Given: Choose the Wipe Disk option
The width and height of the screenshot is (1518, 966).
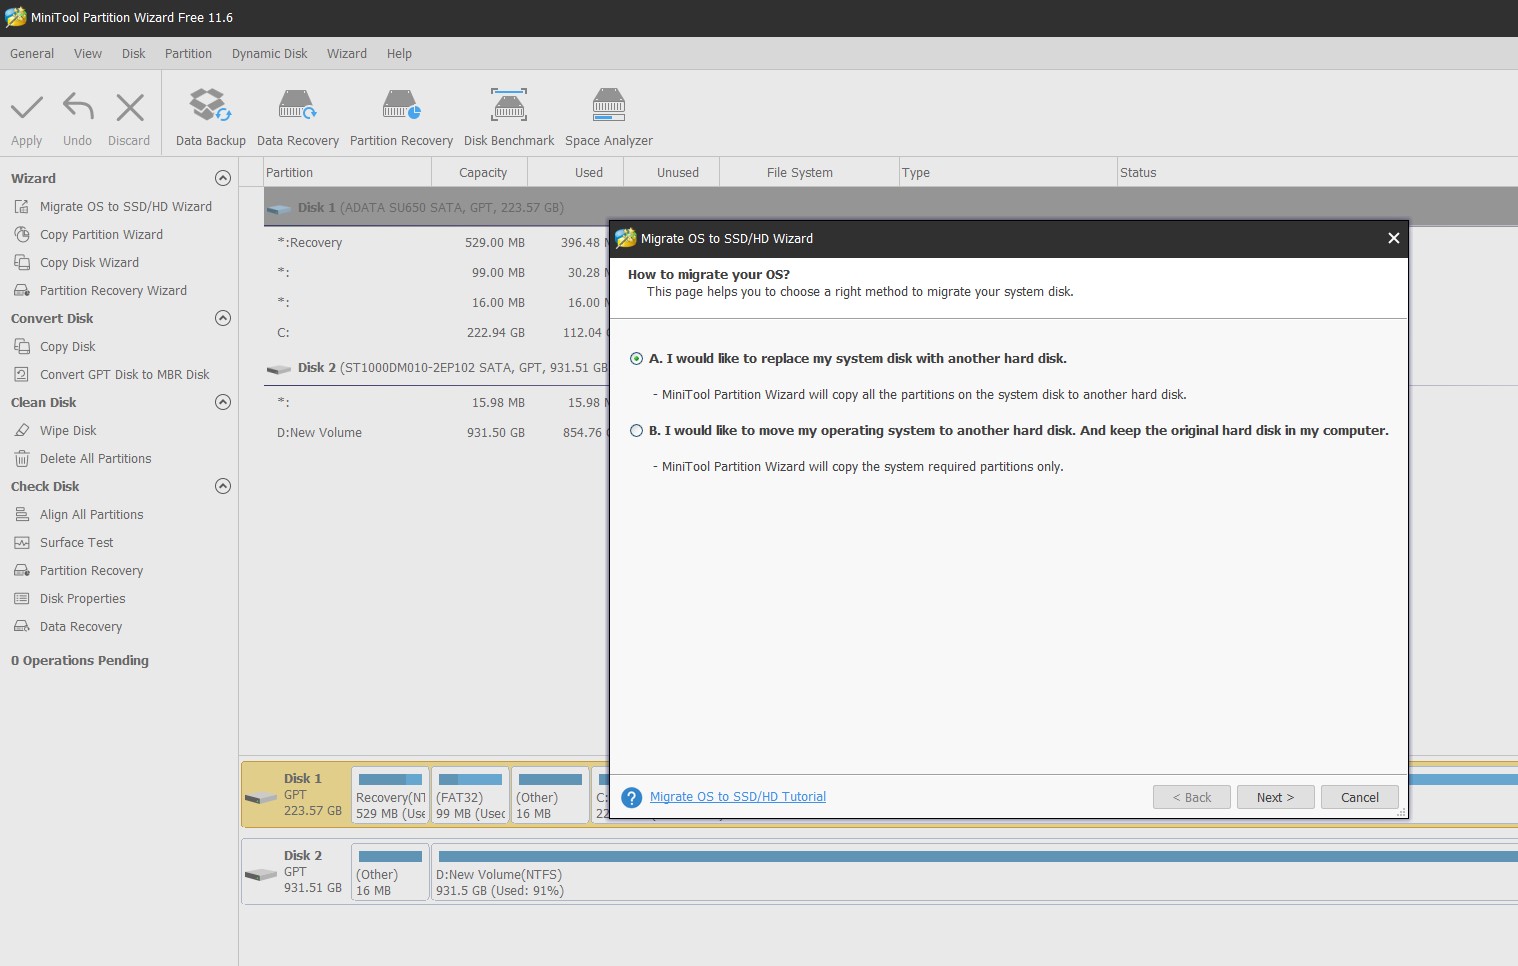Looking at the screenshot, I should tap(67, 430).
